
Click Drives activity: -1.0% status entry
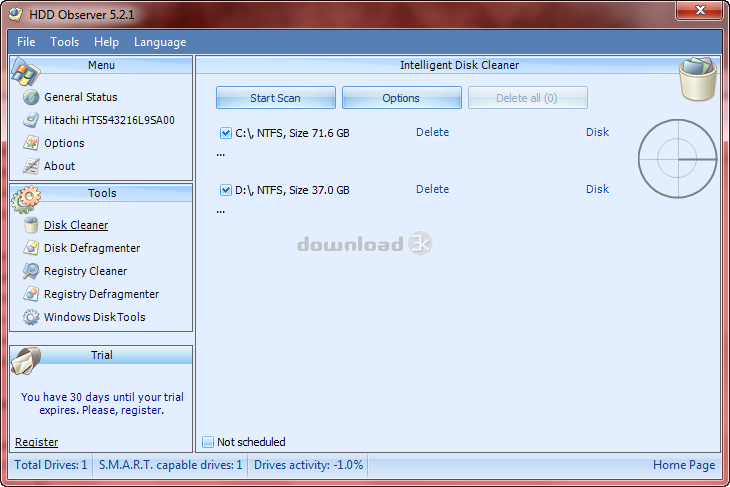pyautogui.click(x=308, y=465)
